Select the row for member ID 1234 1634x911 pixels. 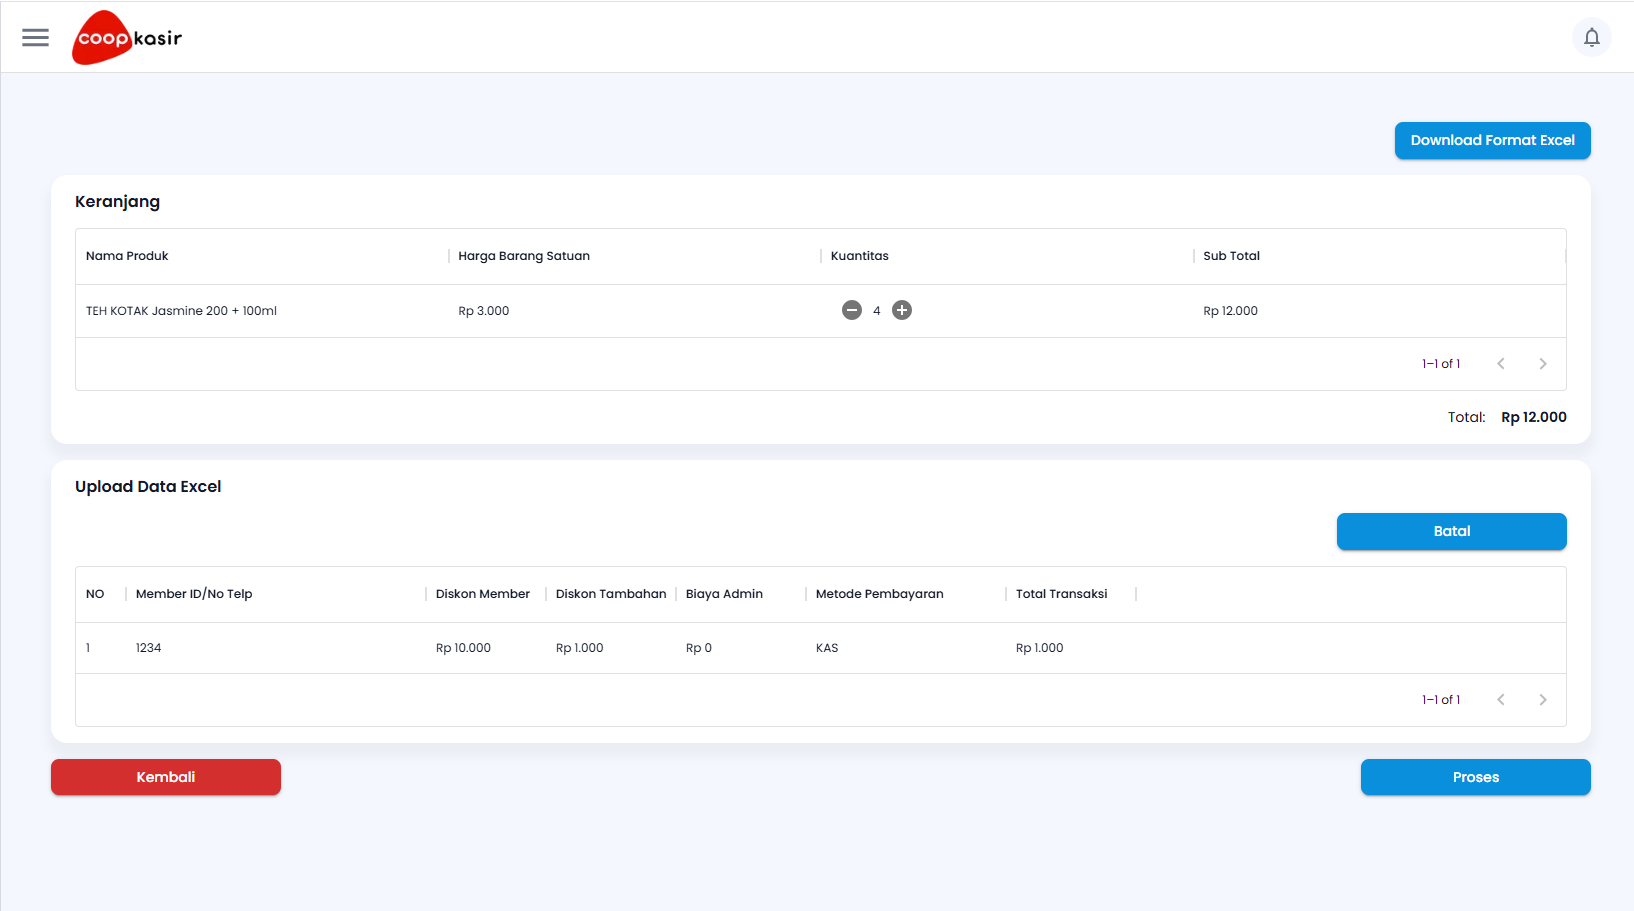pos(149,647)
